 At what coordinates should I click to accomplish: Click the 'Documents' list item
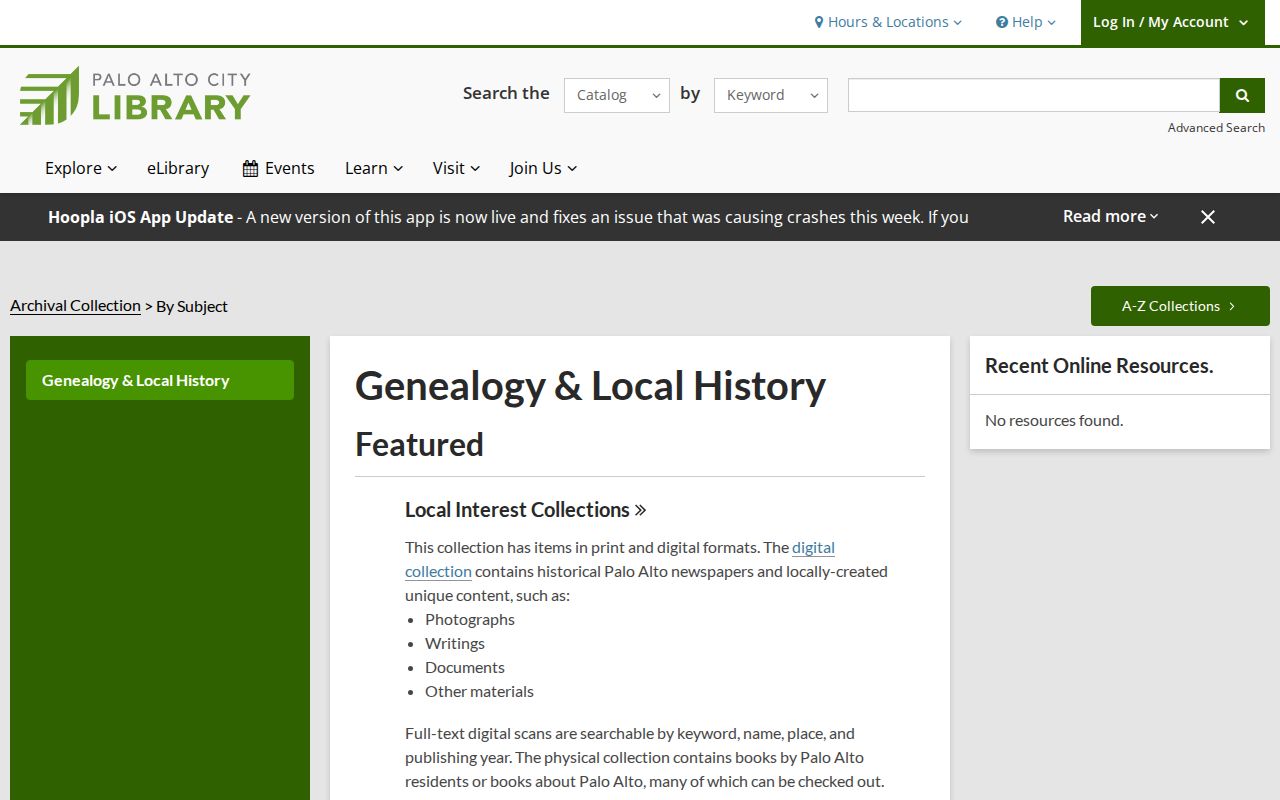pos(465,667)
